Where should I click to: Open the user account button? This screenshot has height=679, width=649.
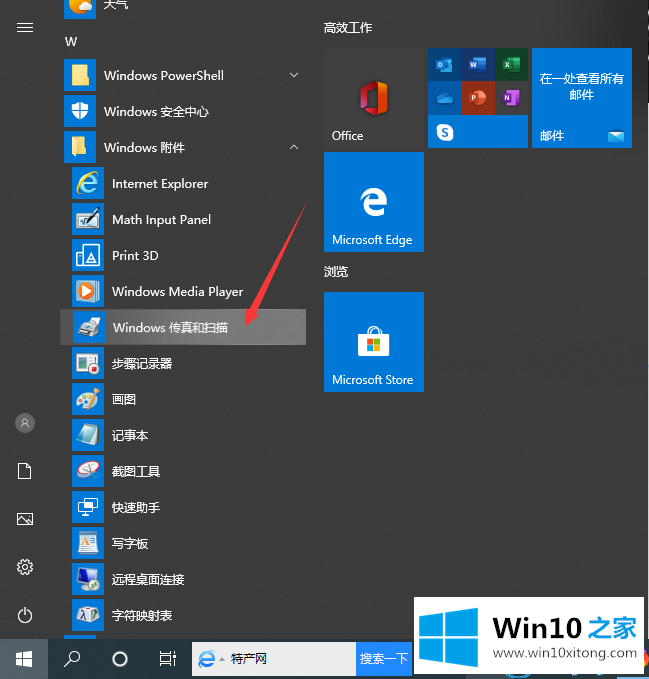[25, 423]
